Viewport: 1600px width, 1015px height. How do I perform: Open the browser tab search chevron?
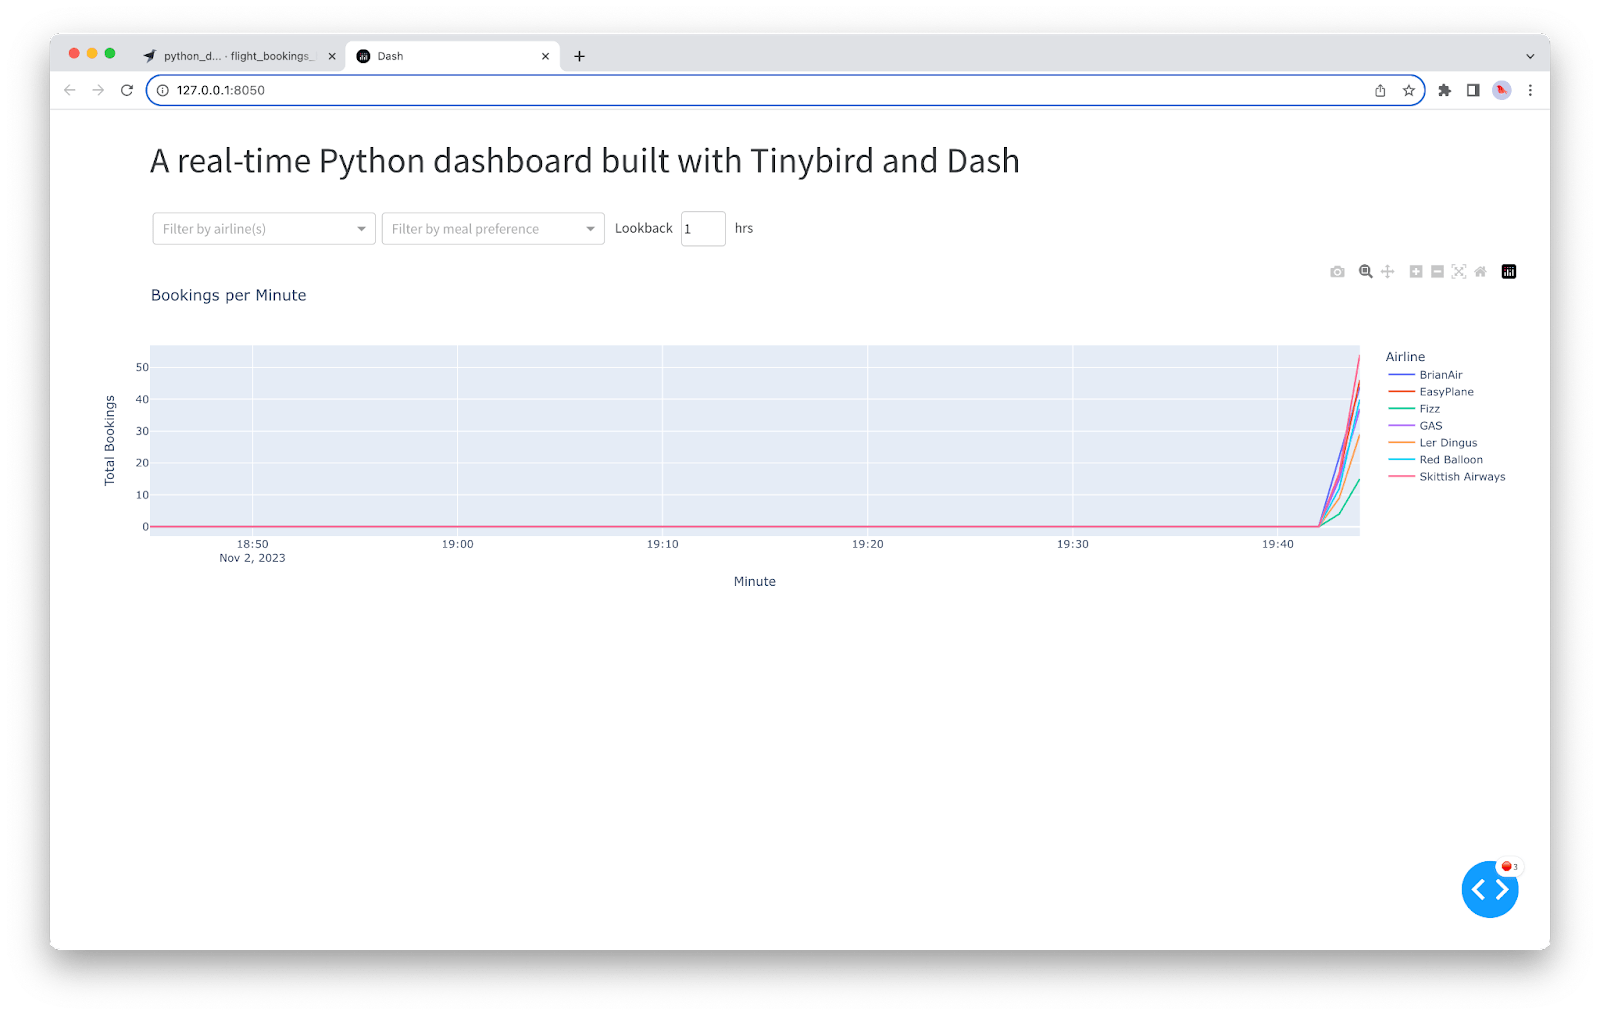coord(1529,56)
